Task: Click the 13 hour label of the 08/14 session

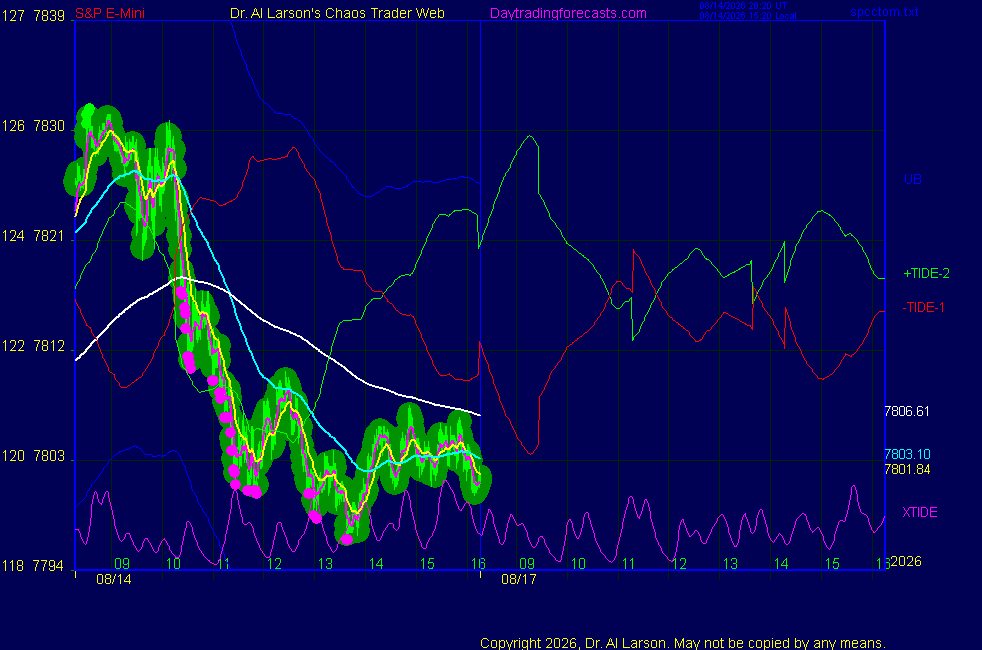Action: (x=325, y=564)
